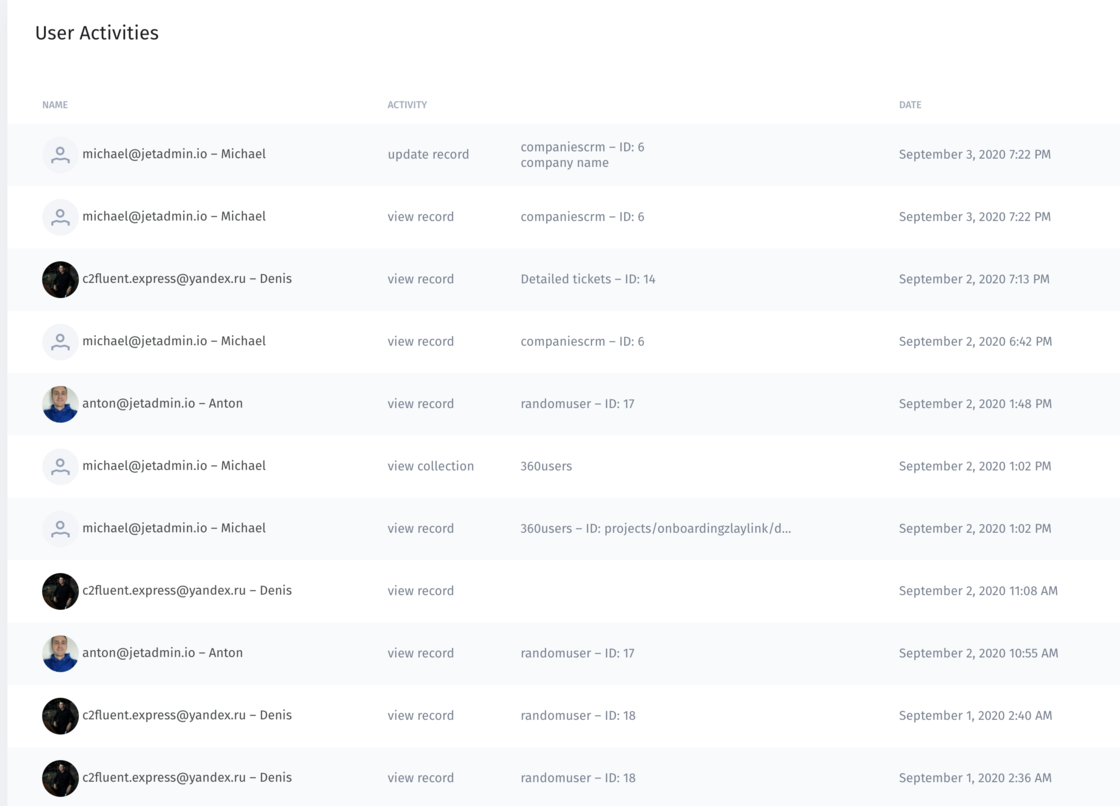The height and width of the screenshot is (806, 1120).
Task: Click 'michael@jetadmin.io – Michael' in update record row
Action: tap(174, 154)
